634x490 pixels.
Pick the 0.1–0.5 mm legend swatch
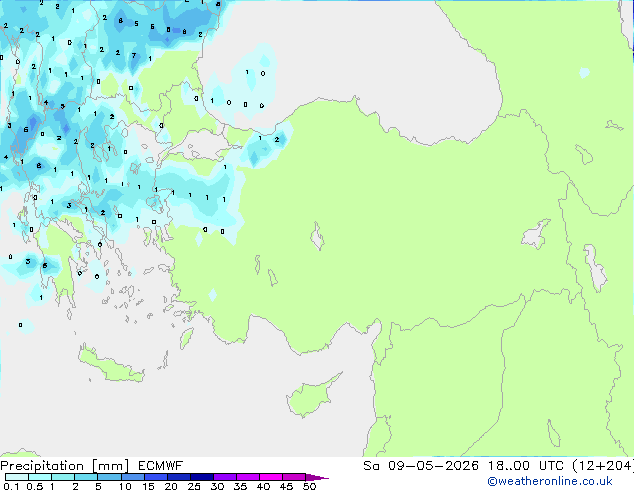pyautogui.click(x=17, y=477)
